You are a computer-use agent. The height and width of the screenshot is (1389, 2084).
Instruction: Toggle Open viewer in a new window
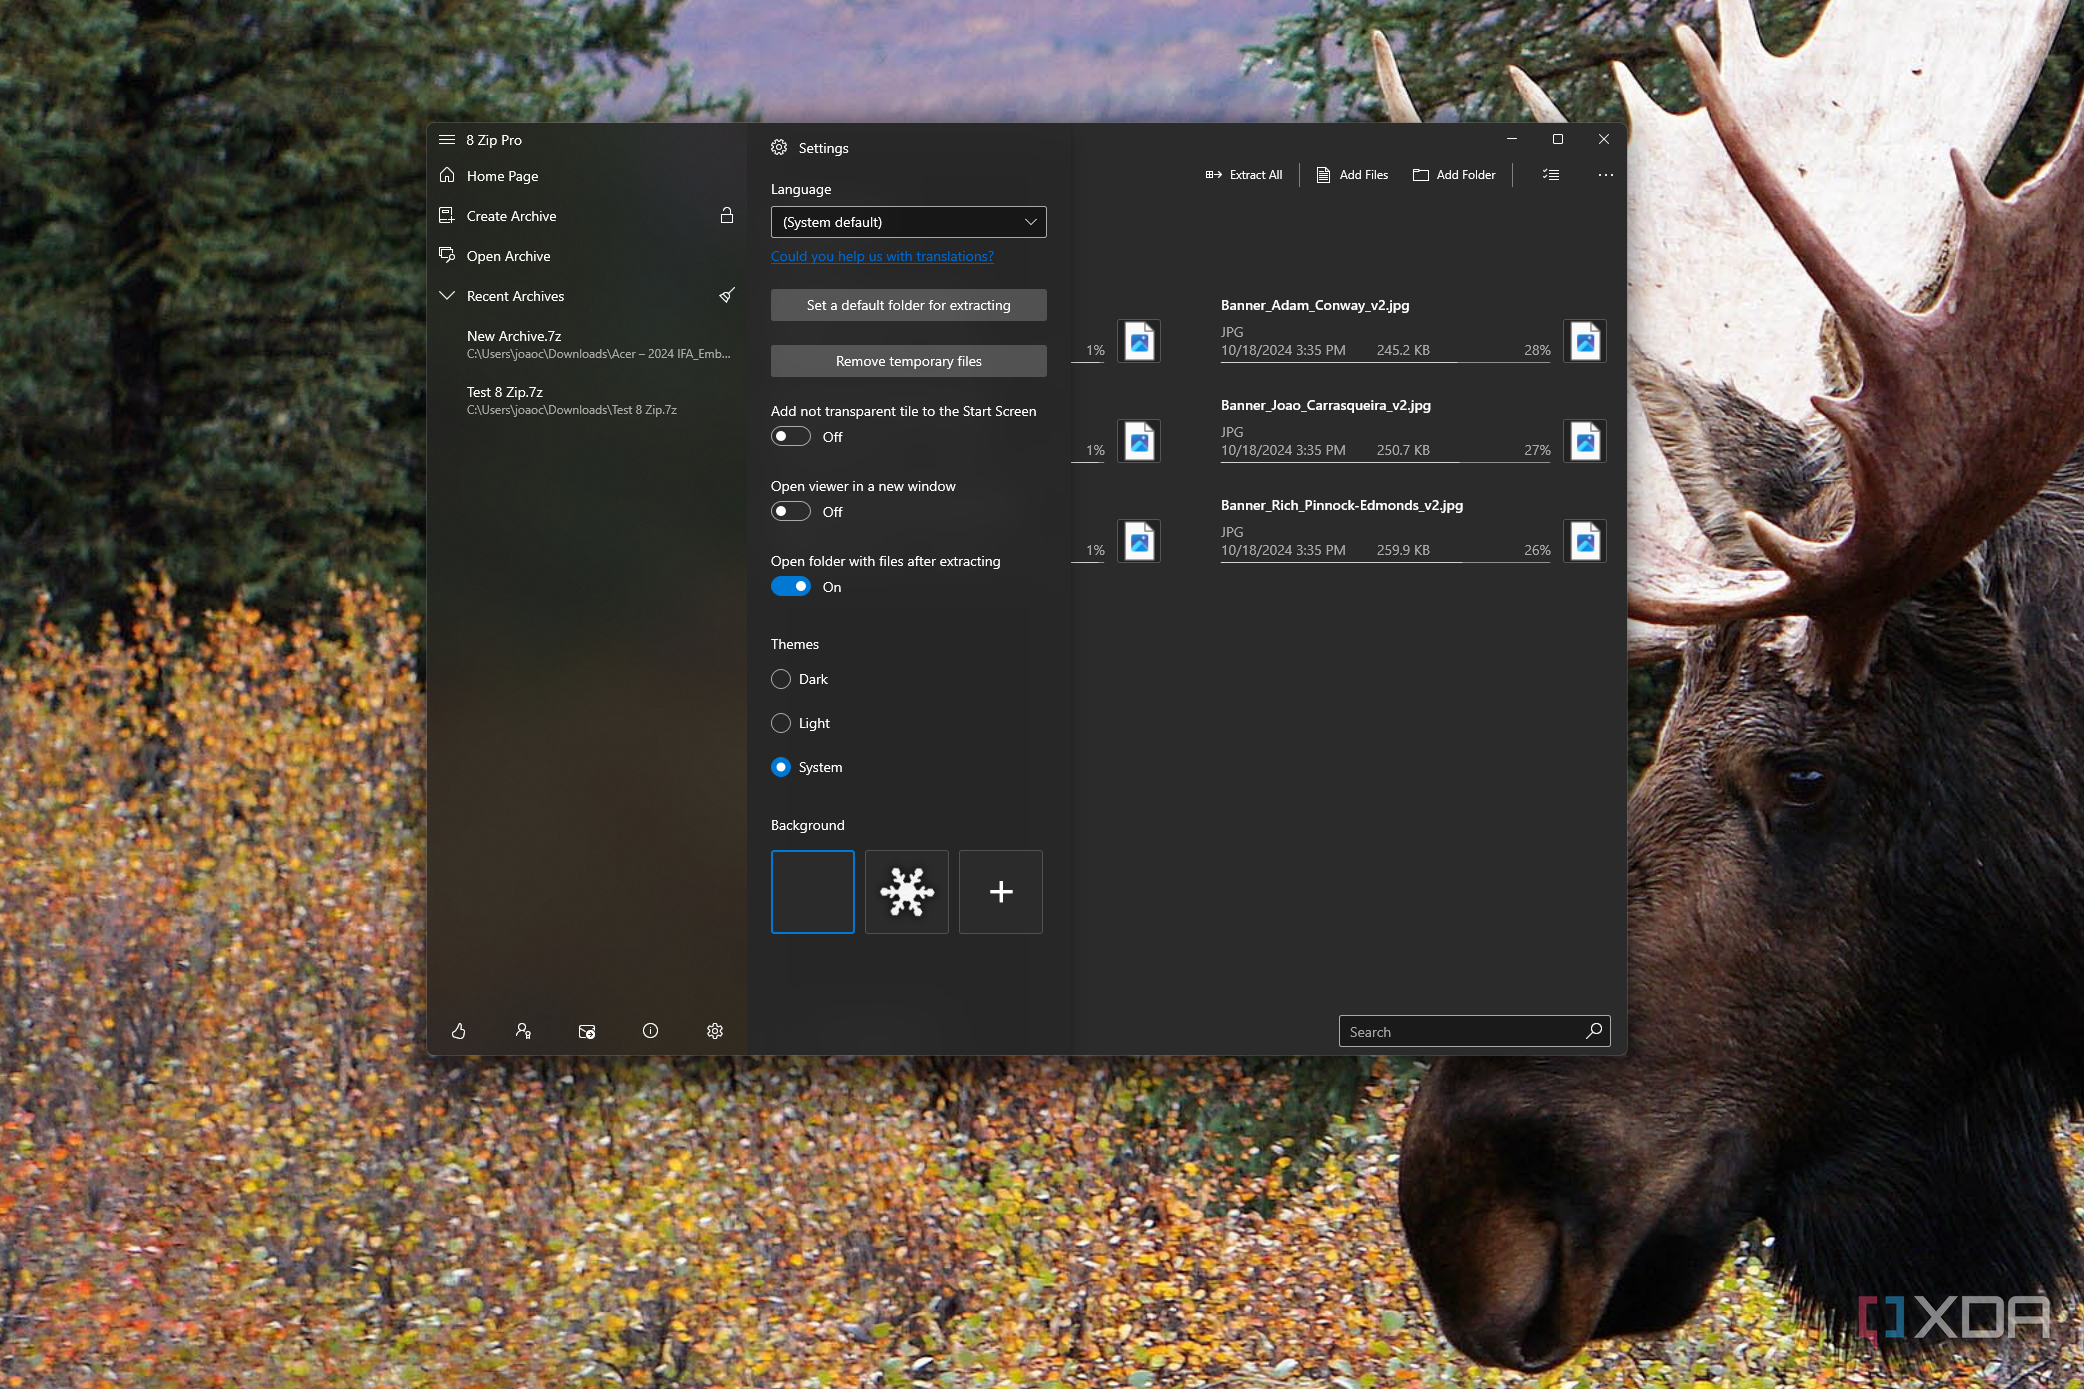click(x=791, y=512)
